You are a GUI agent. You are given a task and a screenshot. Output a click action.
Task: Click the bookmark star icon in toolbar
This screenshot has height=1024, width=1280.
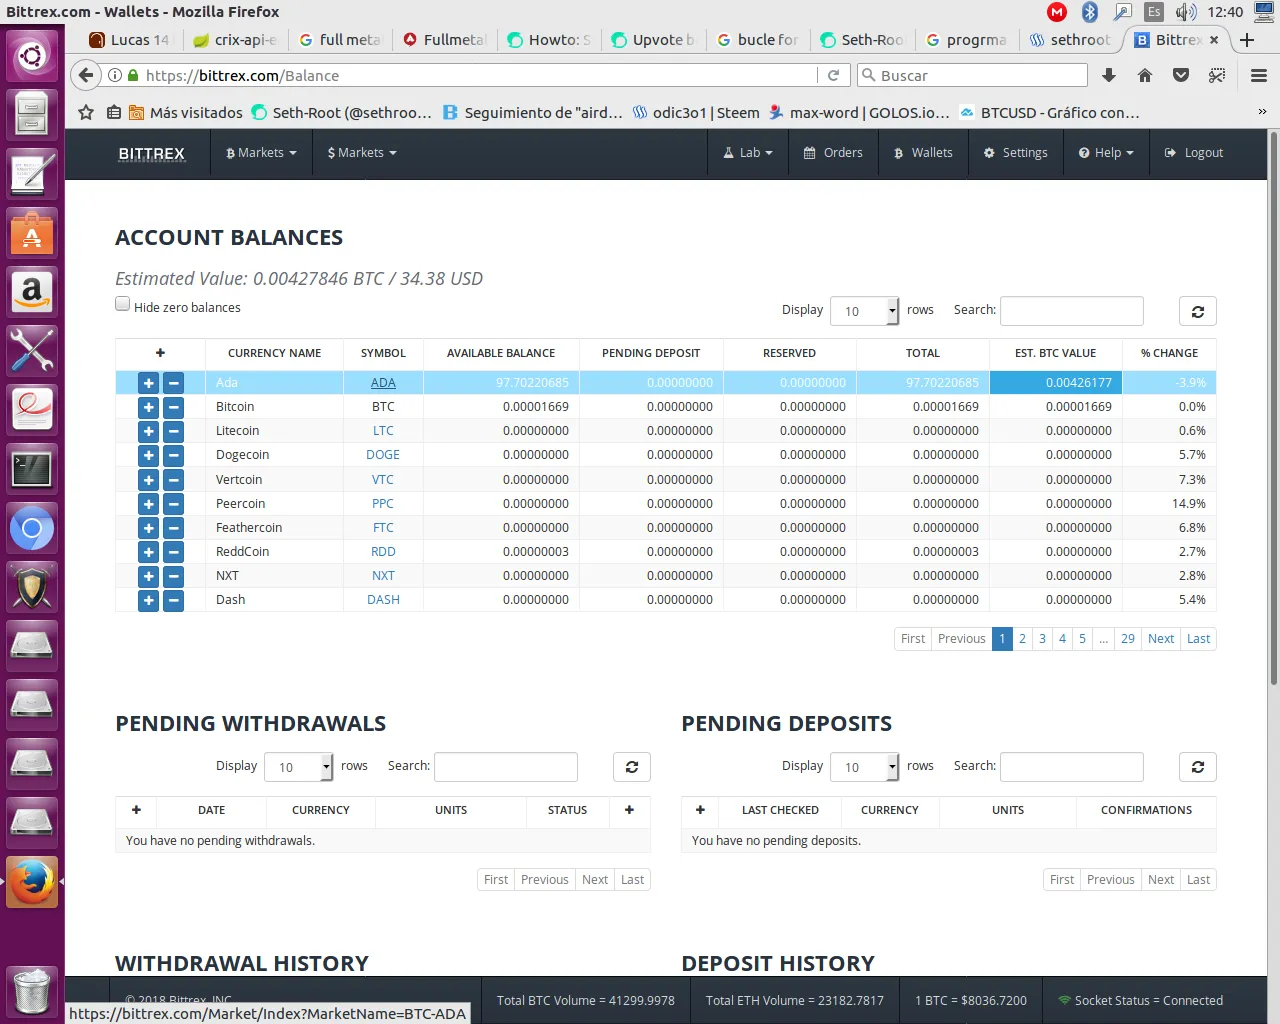[x=86, y=112]
